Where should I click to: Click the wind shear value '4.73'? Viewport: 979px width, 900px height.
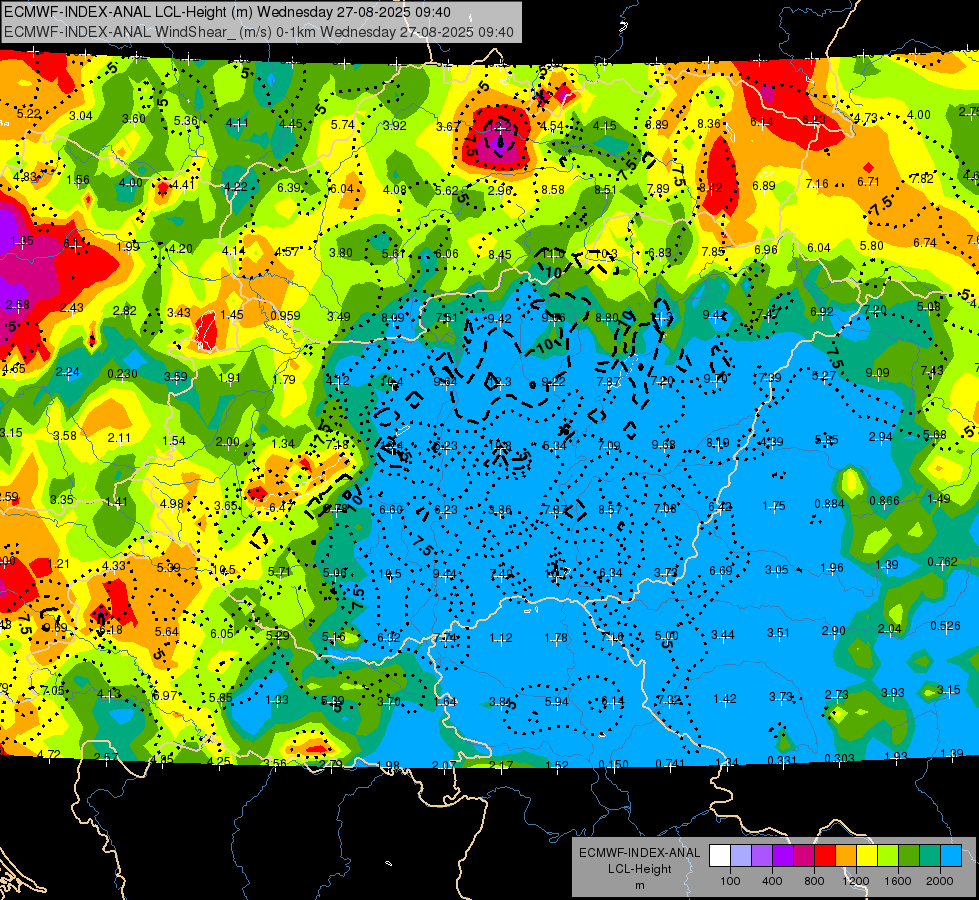point(866,117)
